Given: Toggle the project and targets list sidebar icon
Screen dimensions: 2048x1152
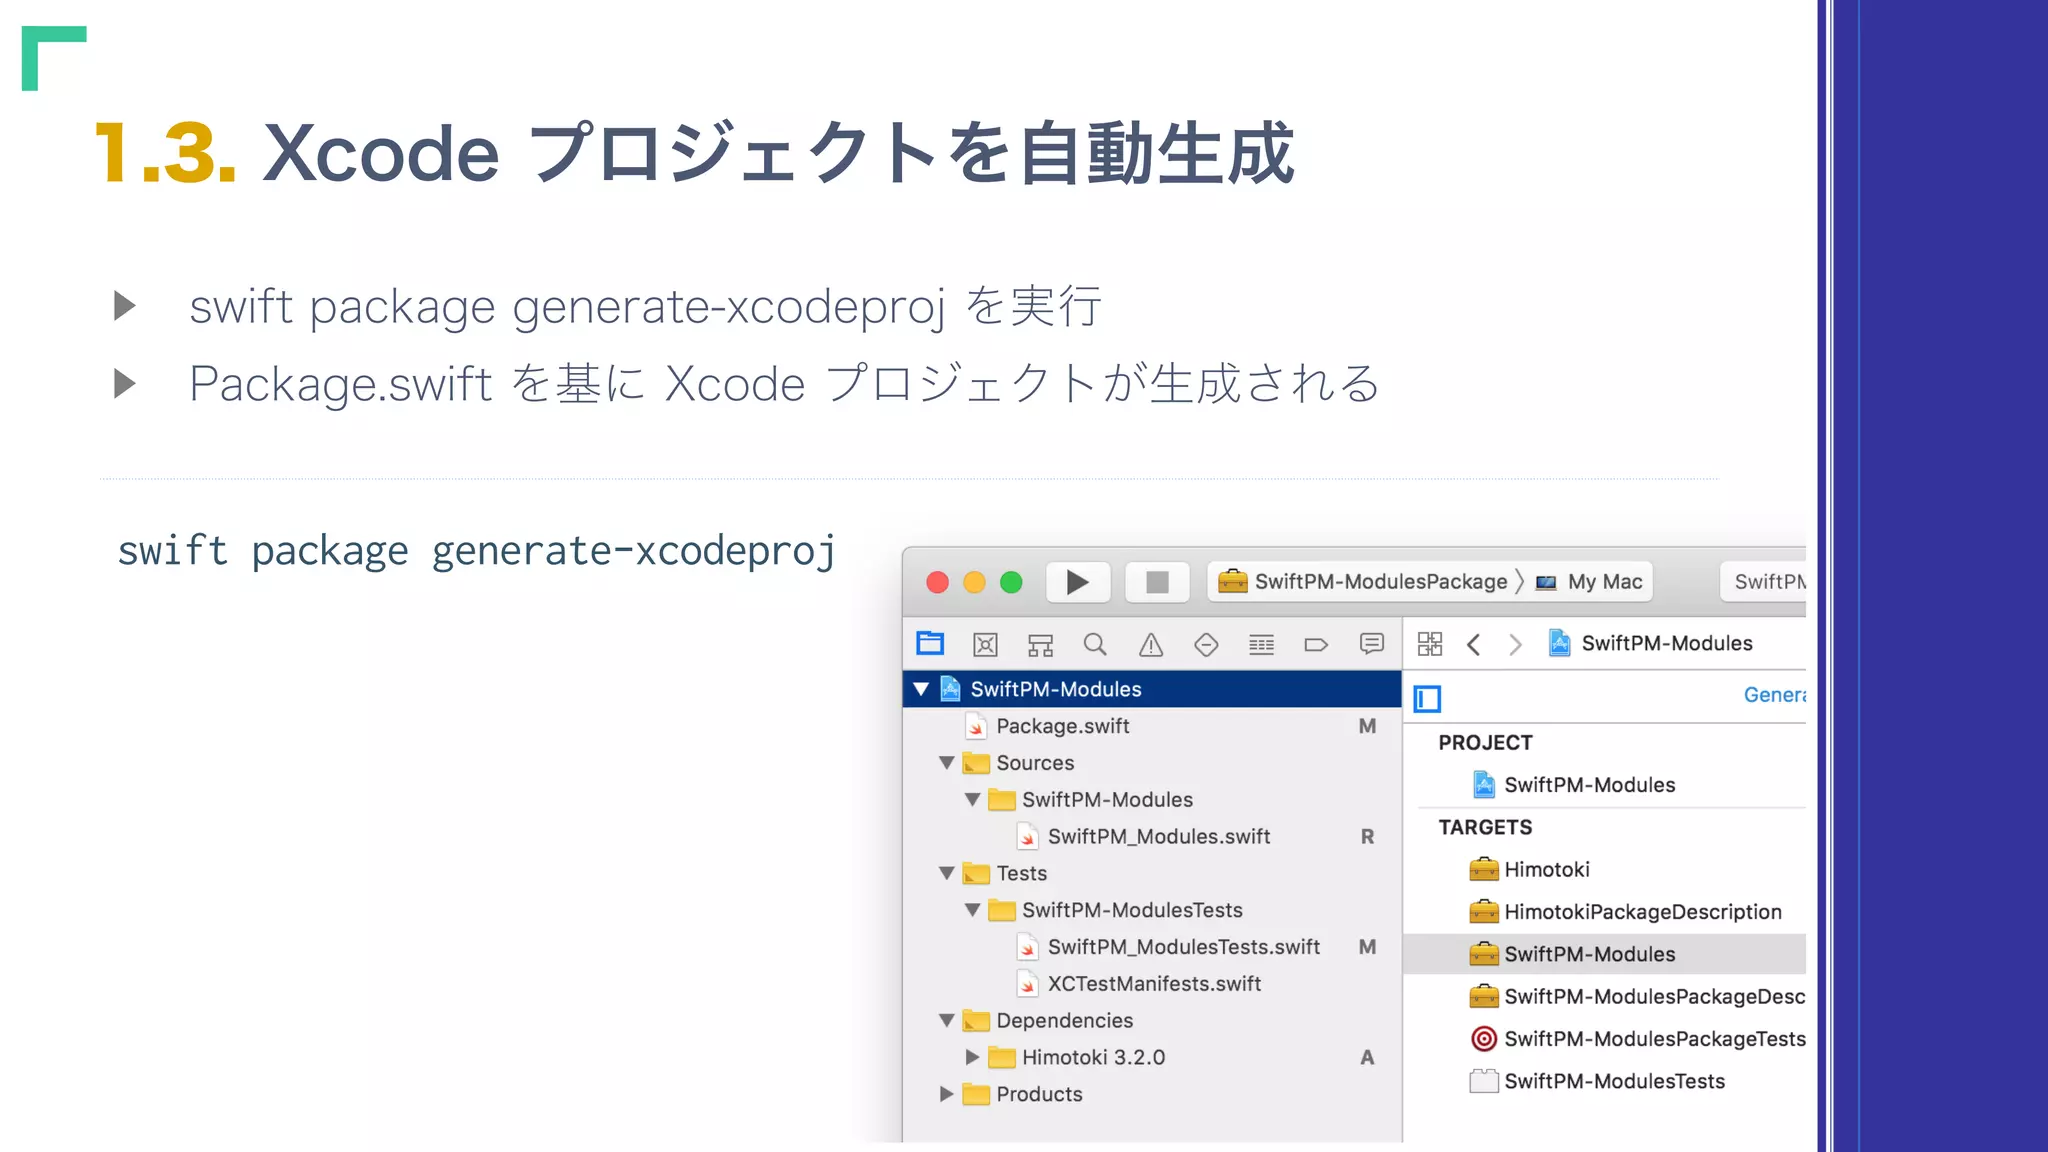Looking at the screenshot, I should 1427,698.
